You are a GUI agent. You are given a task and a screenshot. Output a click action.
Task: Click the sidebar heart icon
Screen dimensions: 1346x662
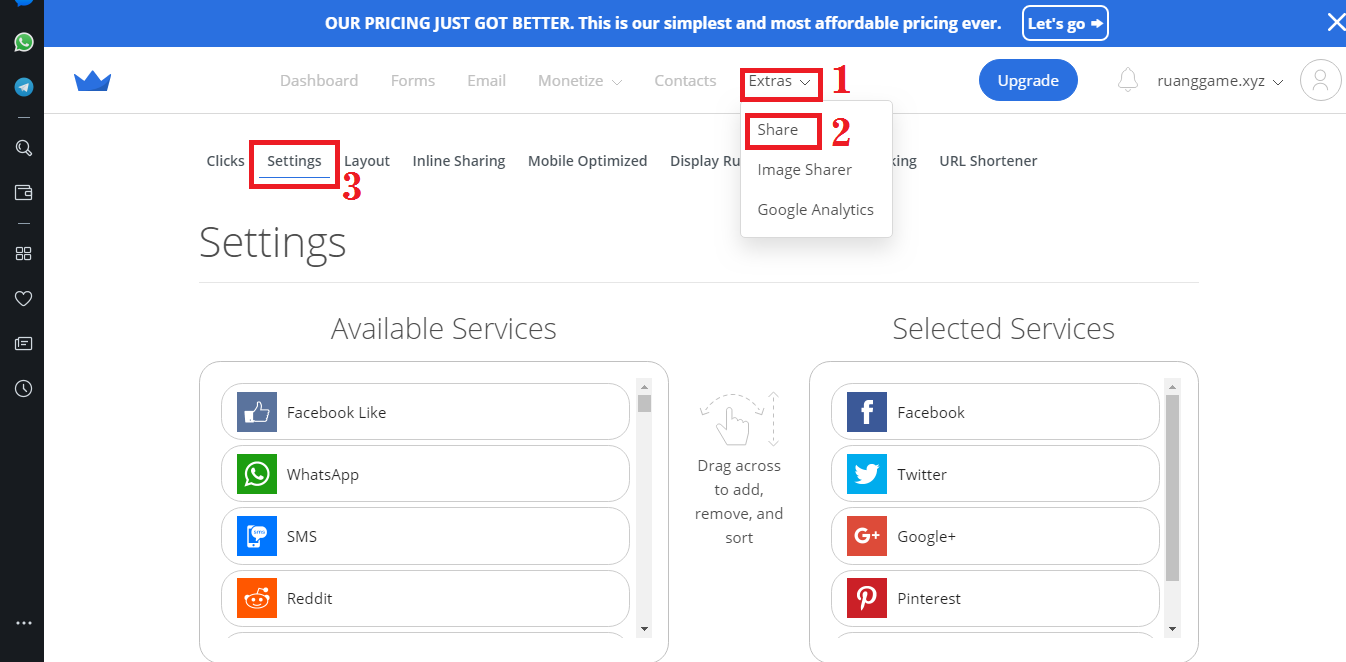(x=23, y=298)
